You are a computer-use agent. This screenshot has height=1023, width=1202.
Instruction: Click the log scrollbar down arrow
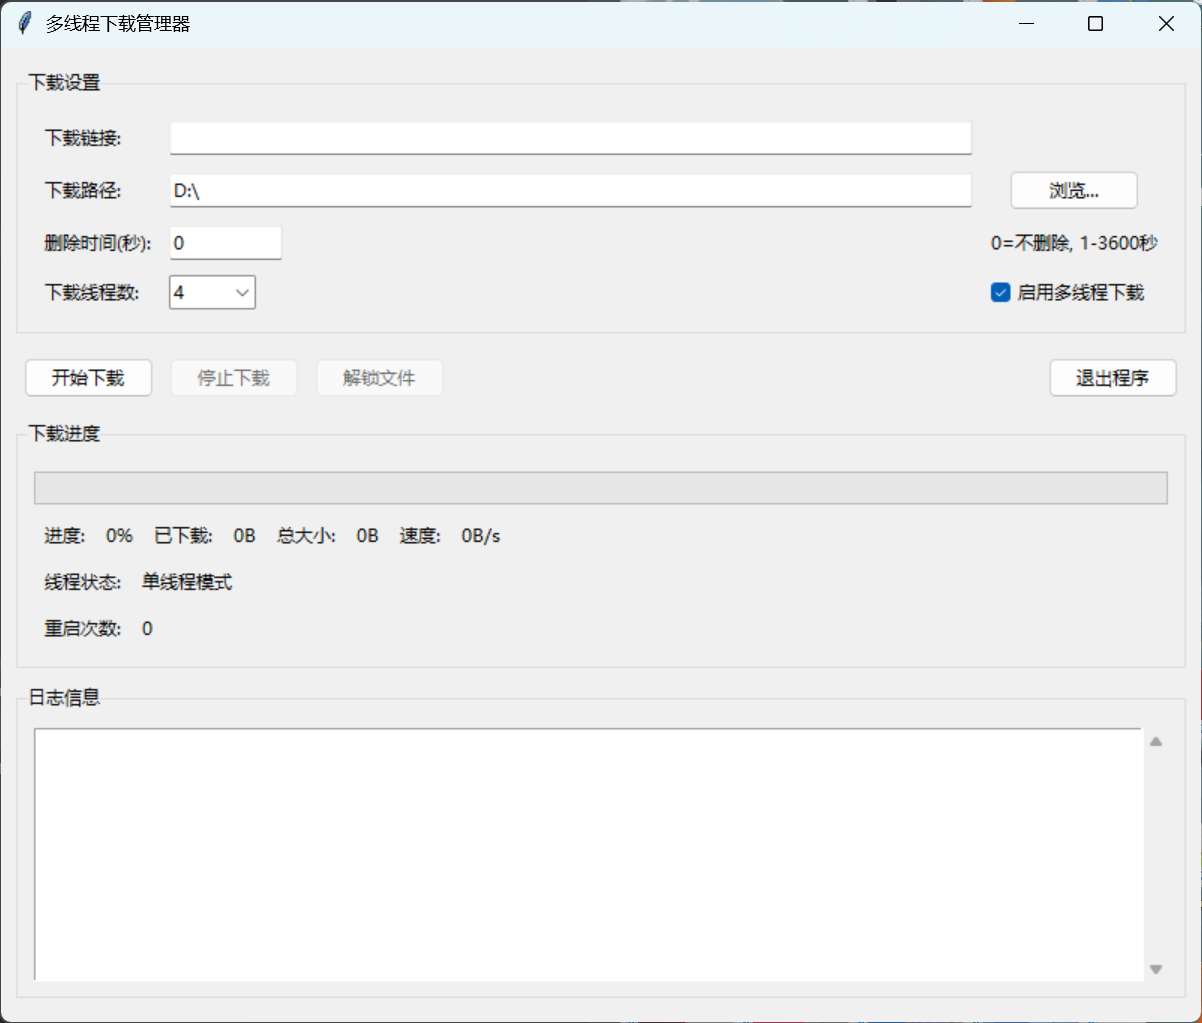point(1156,969)
